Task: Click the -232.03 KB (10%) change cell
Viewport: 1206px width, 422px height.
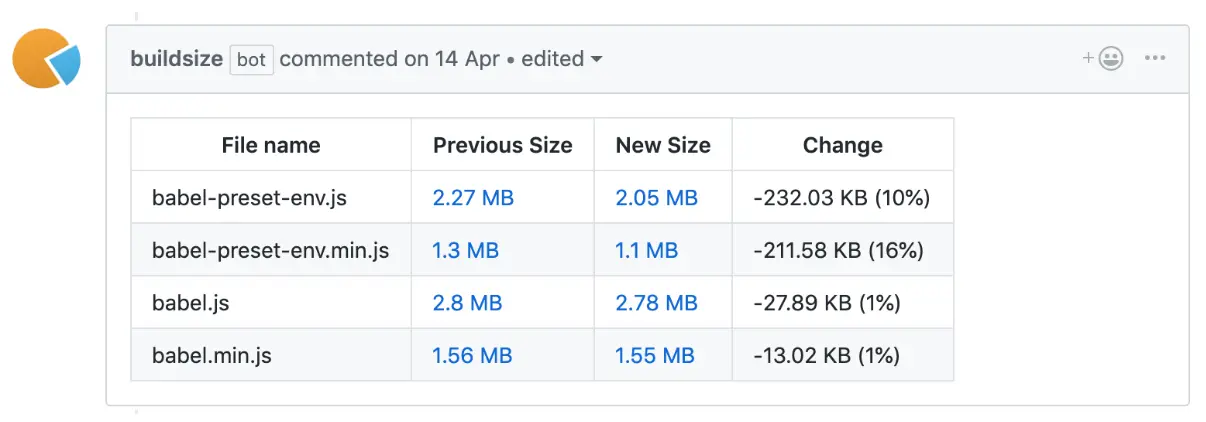Action: point(842,198)
